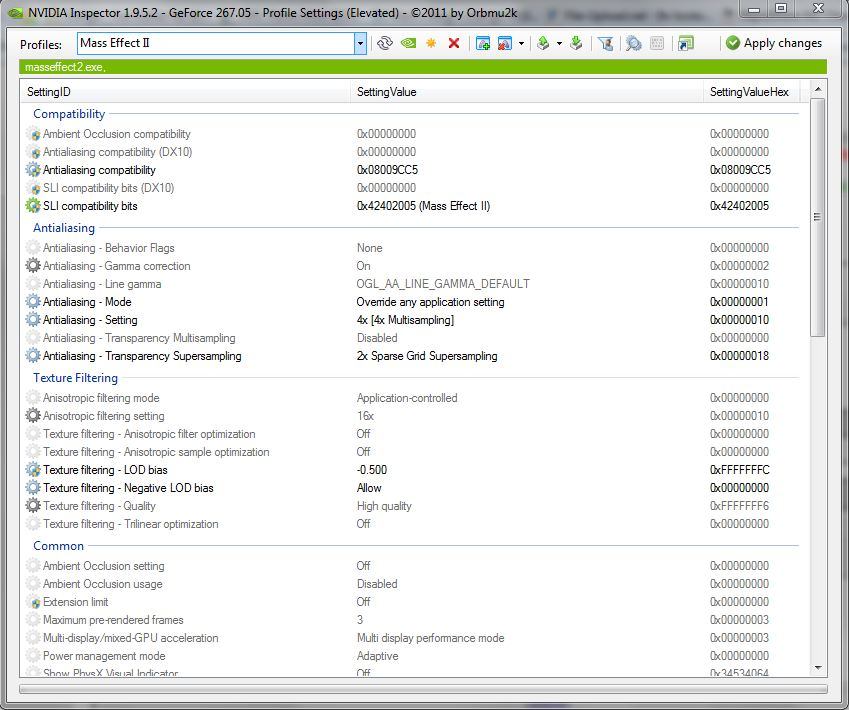Select the Maximum pre-rendered frames row
849x710 pixels.
click(412, 620)
